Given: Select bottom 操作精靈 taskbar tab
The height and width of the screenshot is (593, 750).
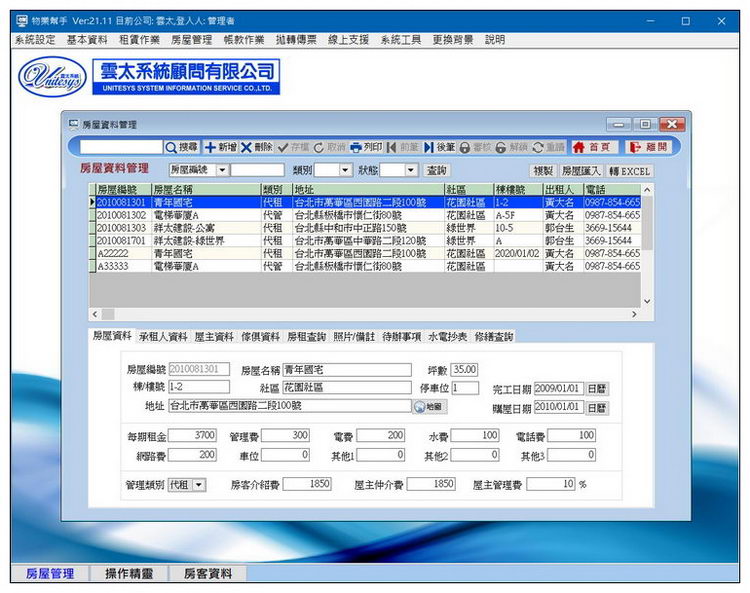Looking at the screenshot, I should [129, 573].
